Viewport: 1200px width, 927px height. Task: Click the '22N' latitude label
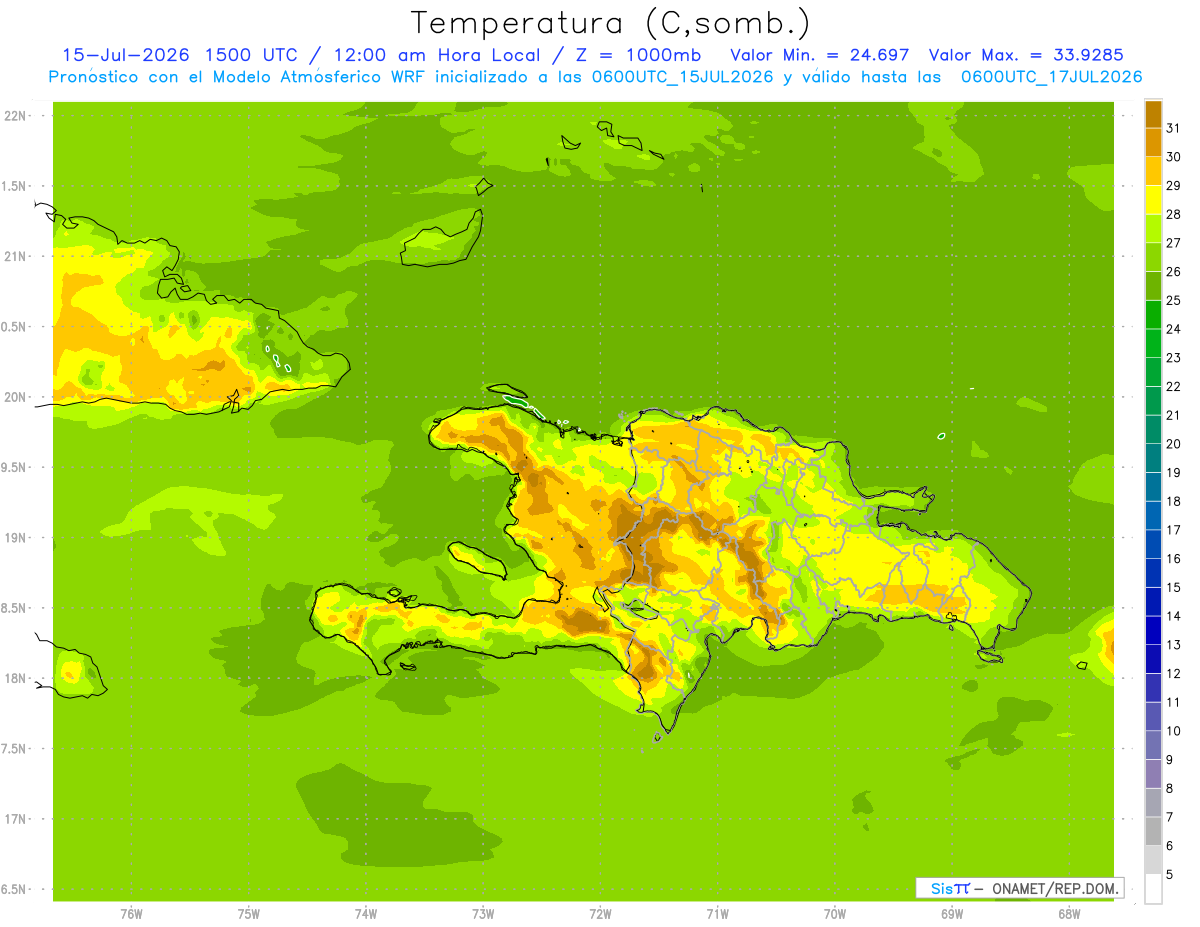(x=16, y=116)
